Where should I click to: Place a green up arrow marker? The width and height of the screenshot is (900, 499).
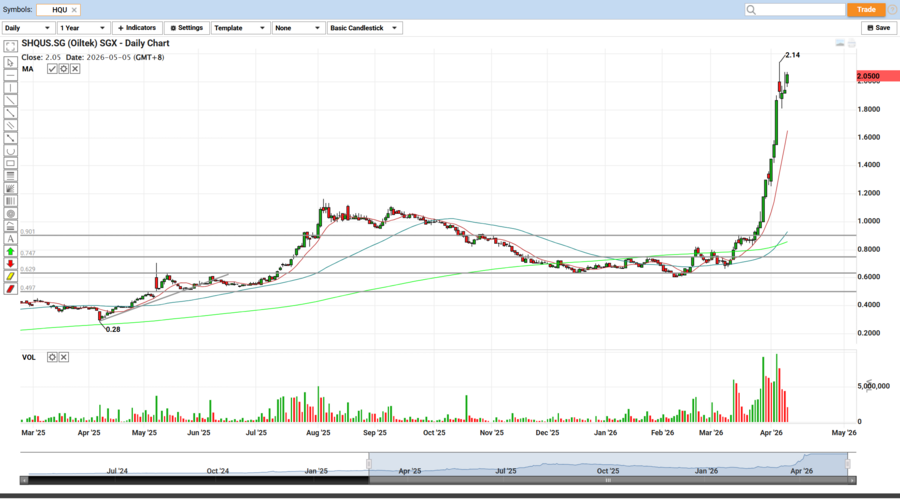coord(10,251)
